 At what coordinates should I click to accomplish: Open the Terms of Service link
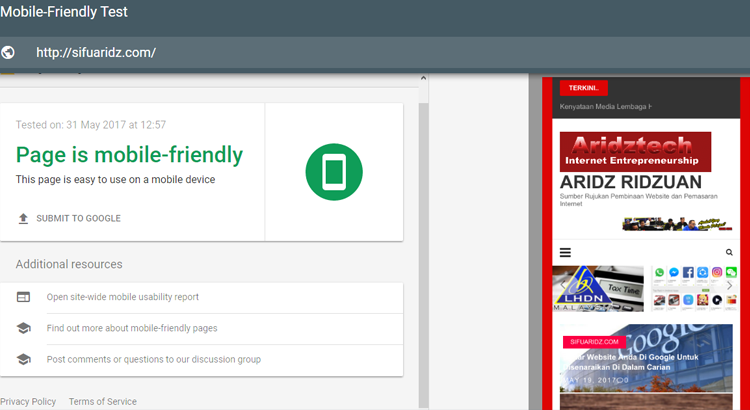[103, 401]
